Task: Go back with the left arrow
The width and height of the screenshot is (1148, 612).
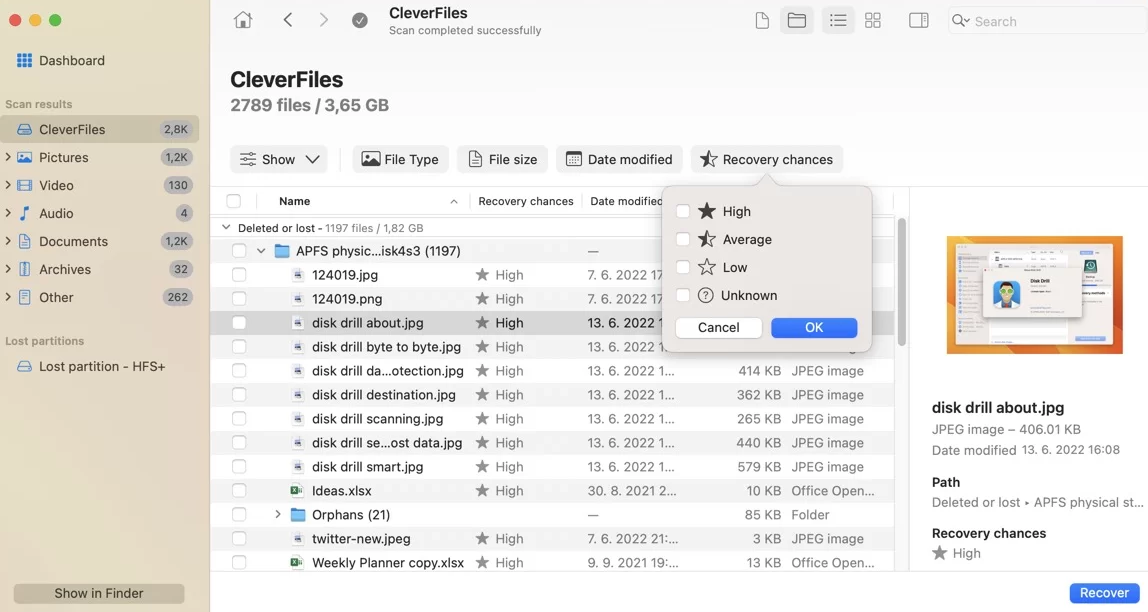Action: 288,20
